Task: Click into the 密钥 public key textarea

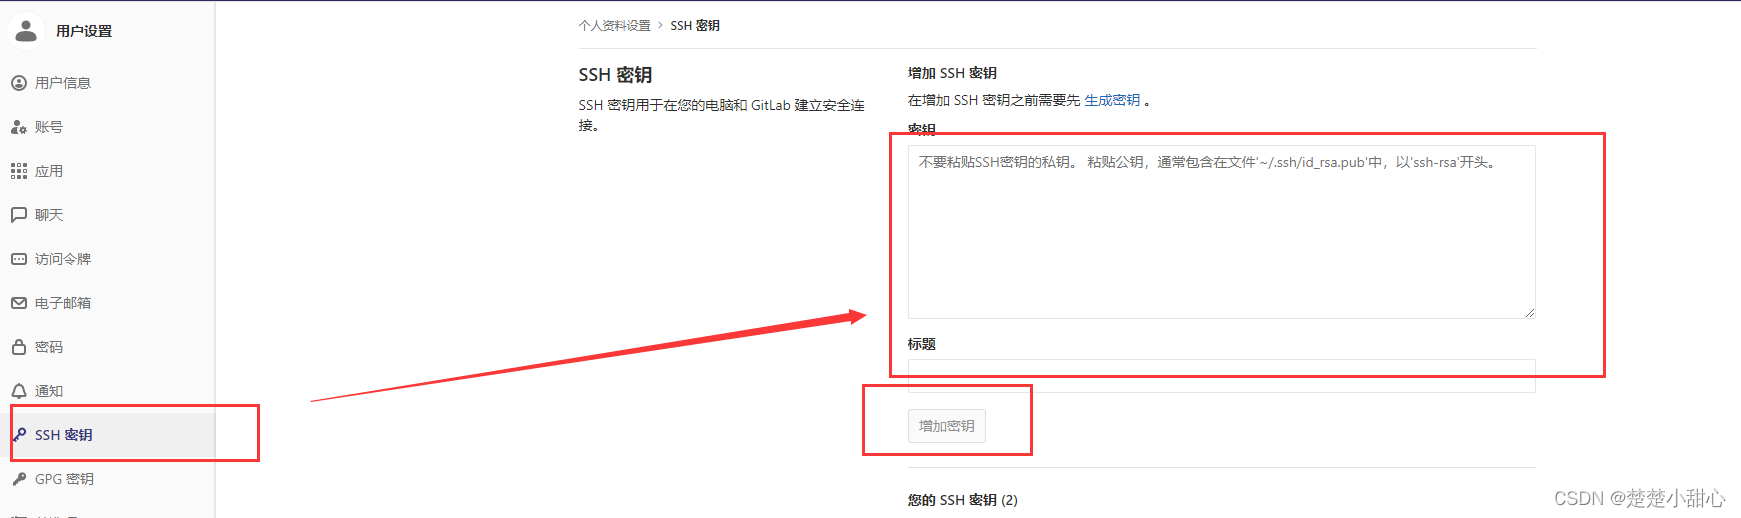Action: click(x=1221, y=232)
